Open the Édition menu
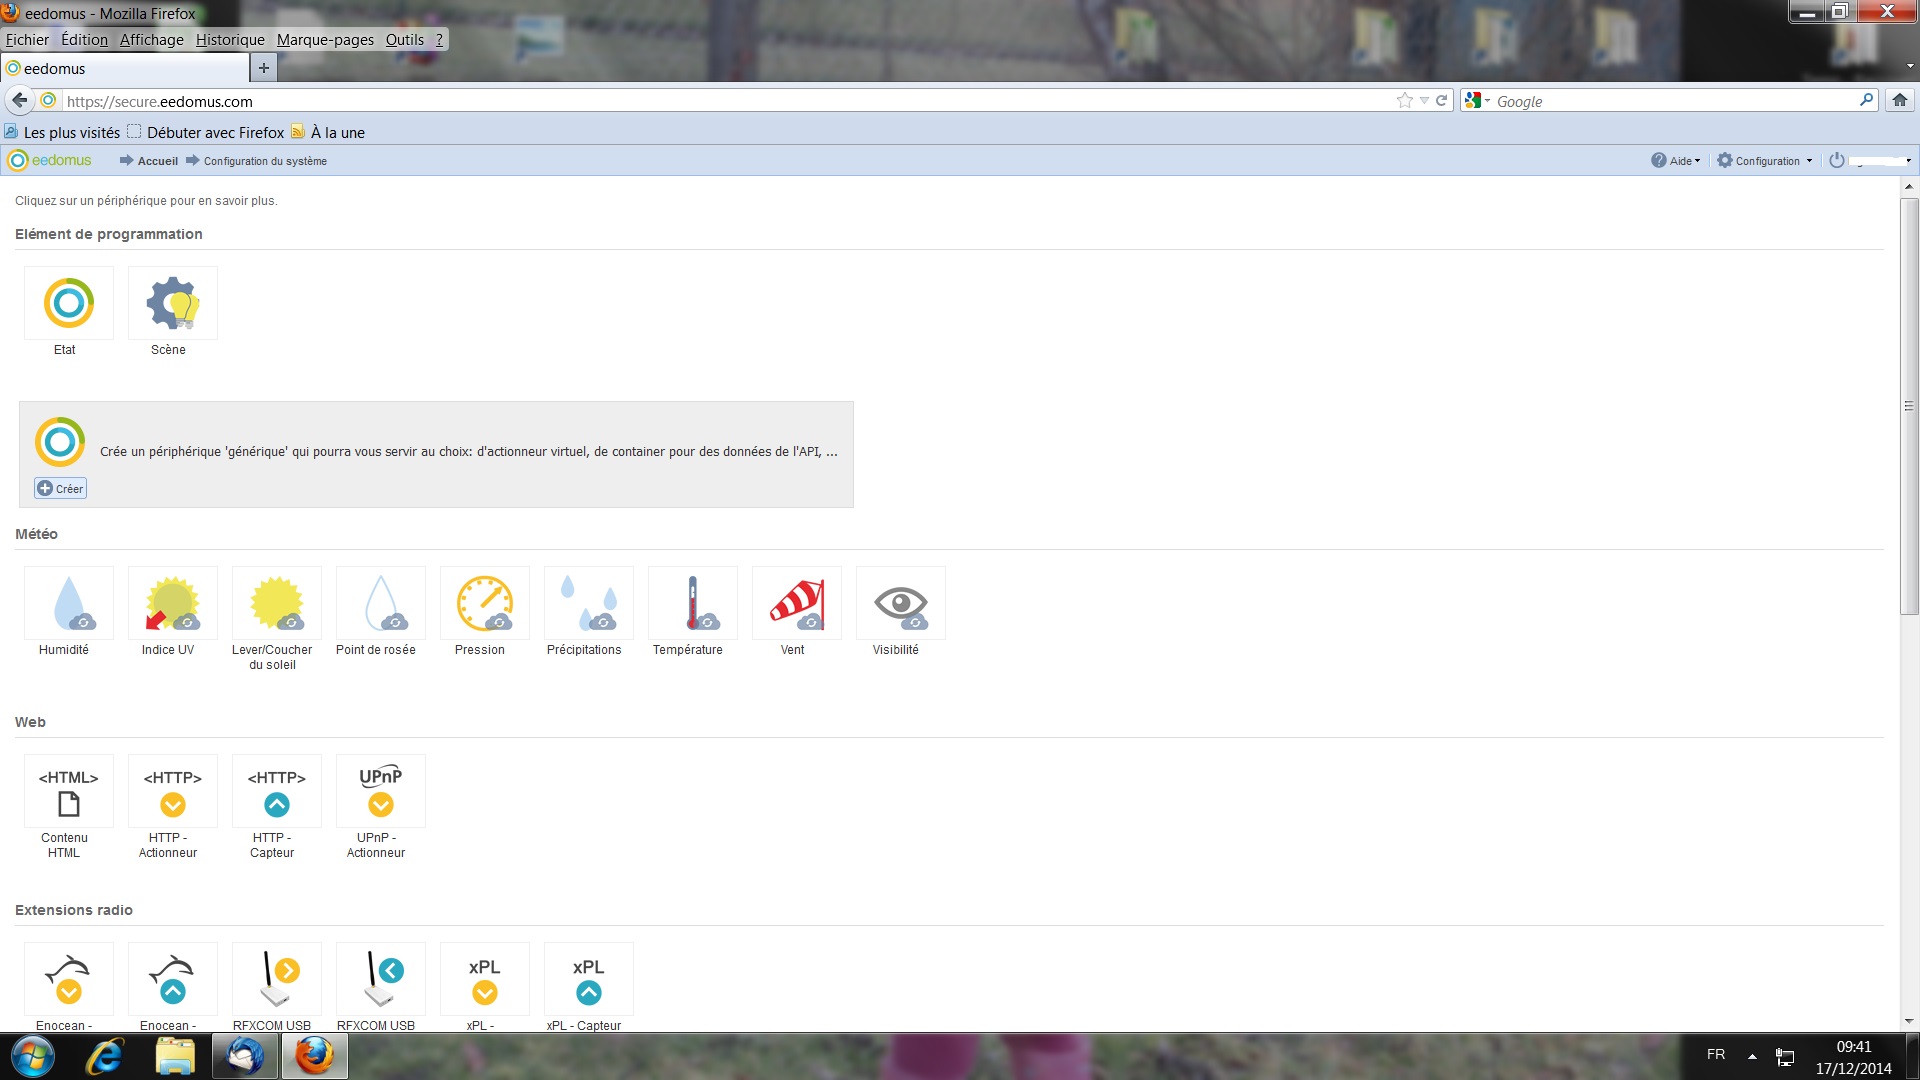The height and width of the screenshot is (1080, 1920). pos(84,40)
